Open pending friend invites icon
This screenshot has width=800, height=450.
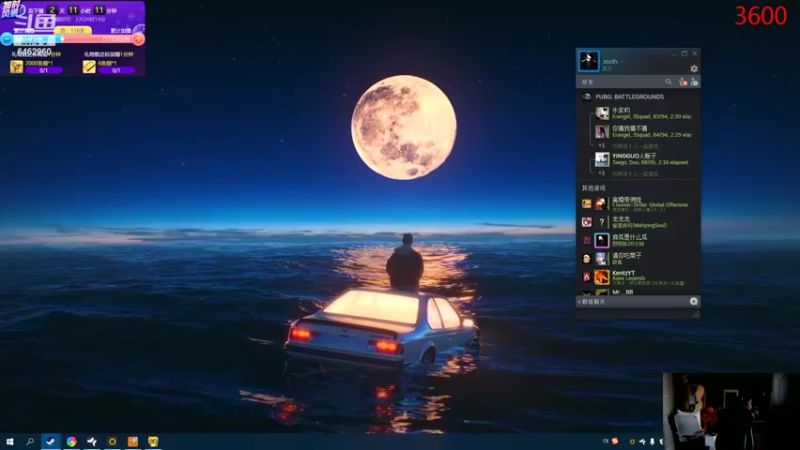click(683, 82)
